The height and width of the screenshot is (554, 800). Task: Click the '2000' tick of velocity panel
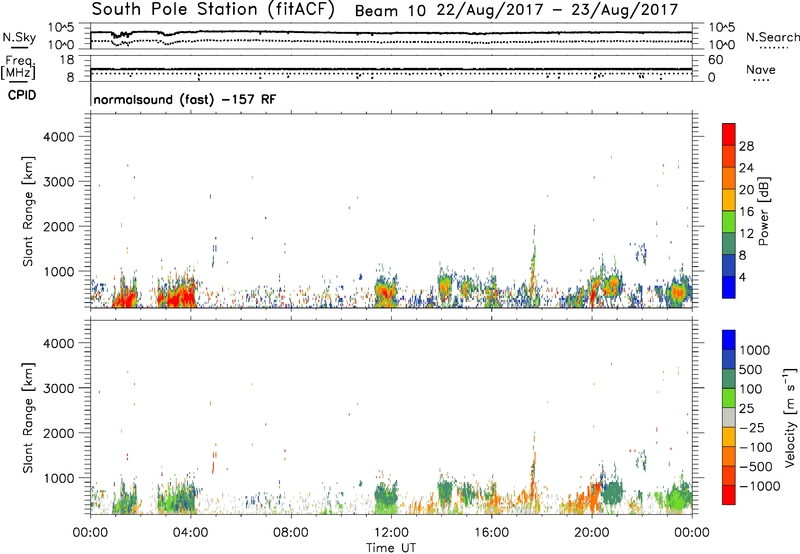(58, 433)
